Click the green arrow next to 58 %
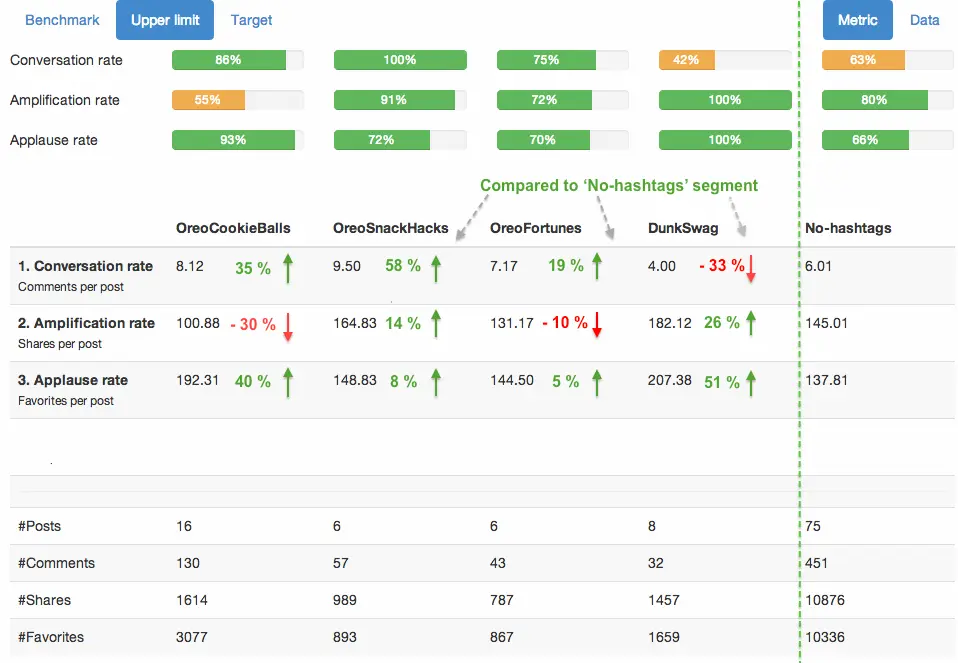The height and width of the screenshot is (663, 958). point(436,268)
